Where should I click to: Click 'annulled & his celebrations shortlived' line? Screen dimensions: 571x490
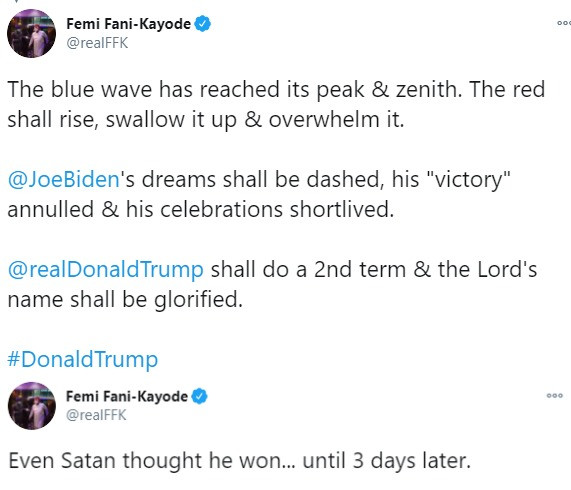201,210
